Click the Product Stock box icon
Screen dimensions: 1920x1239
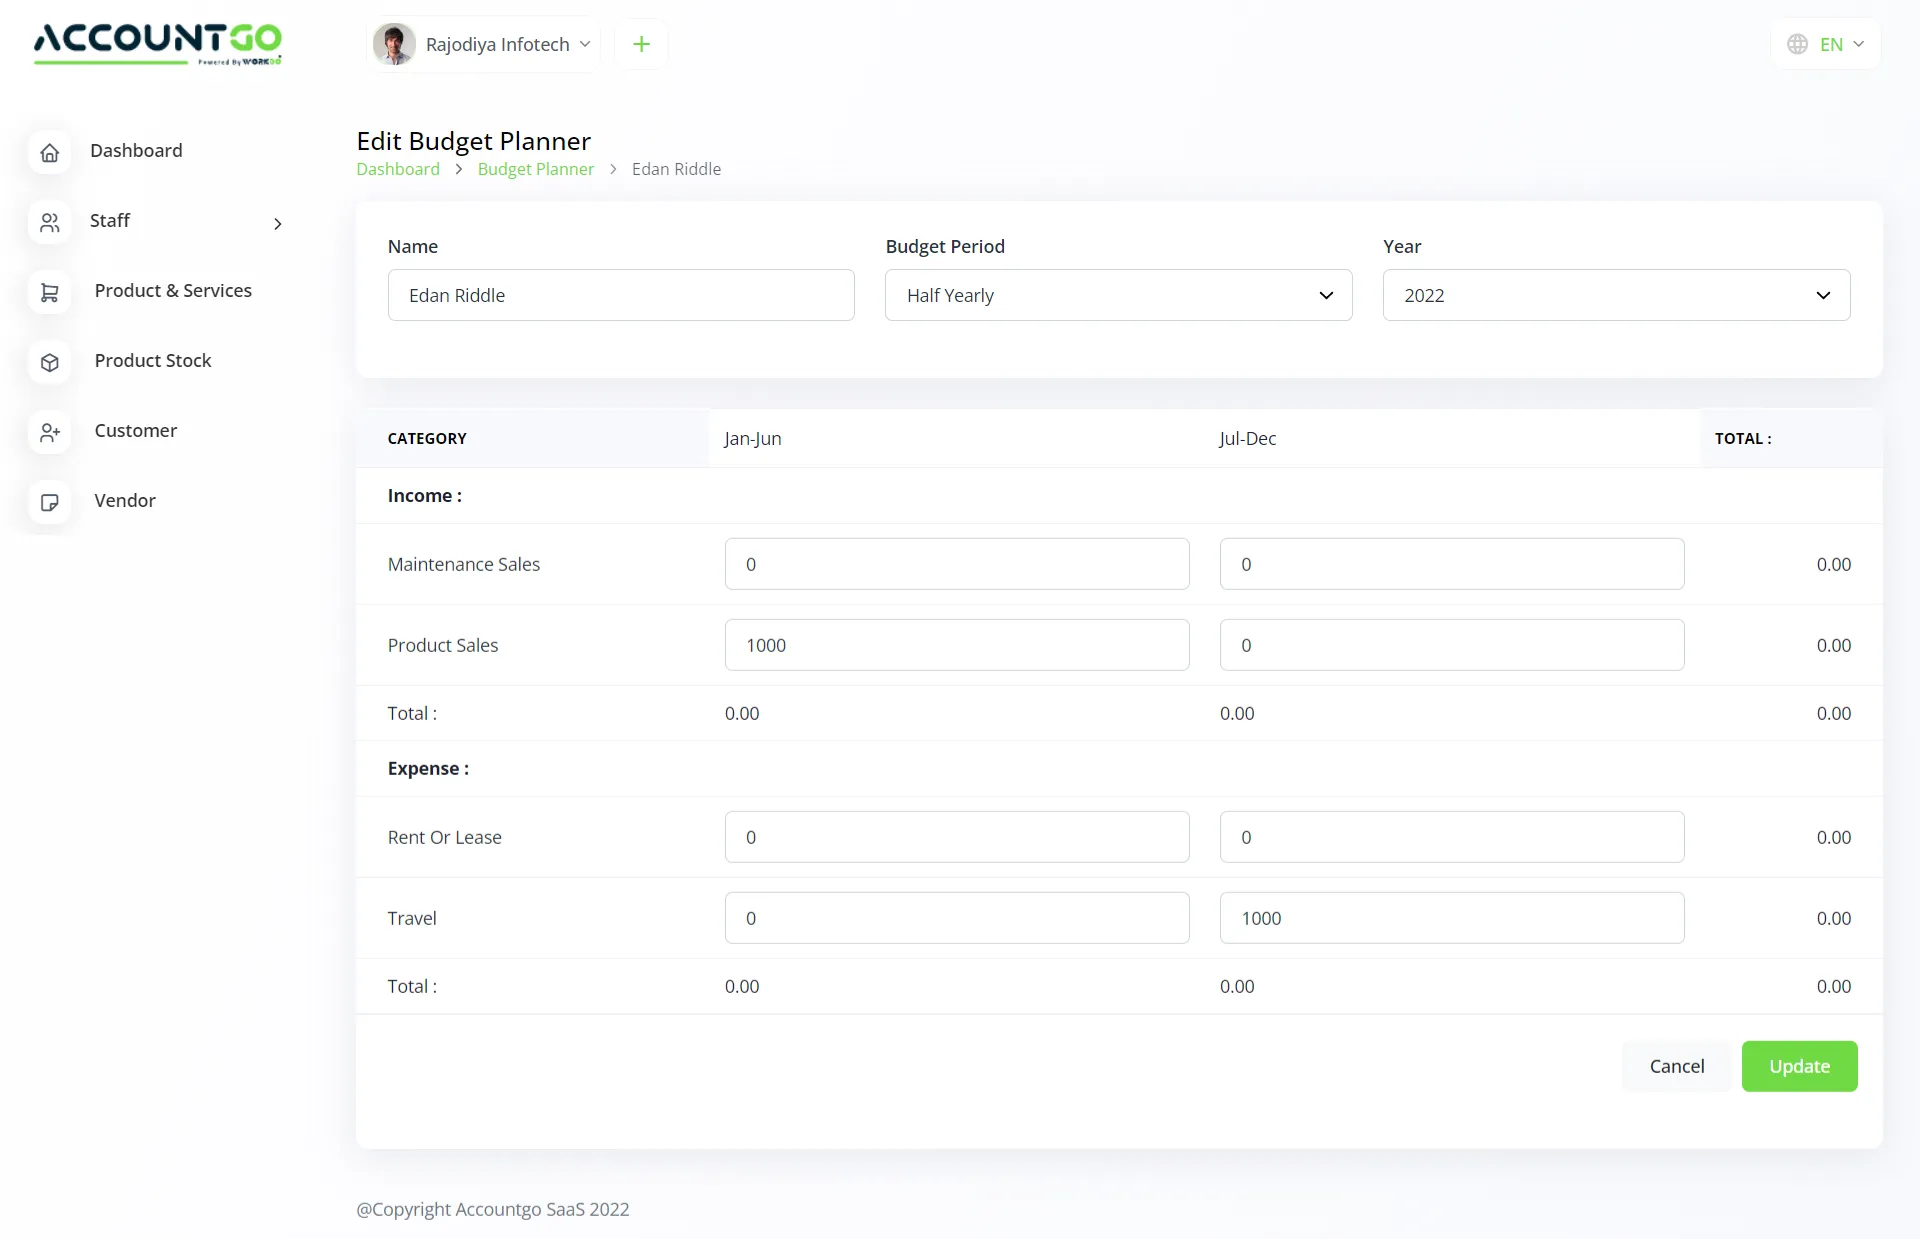[50, 362]
